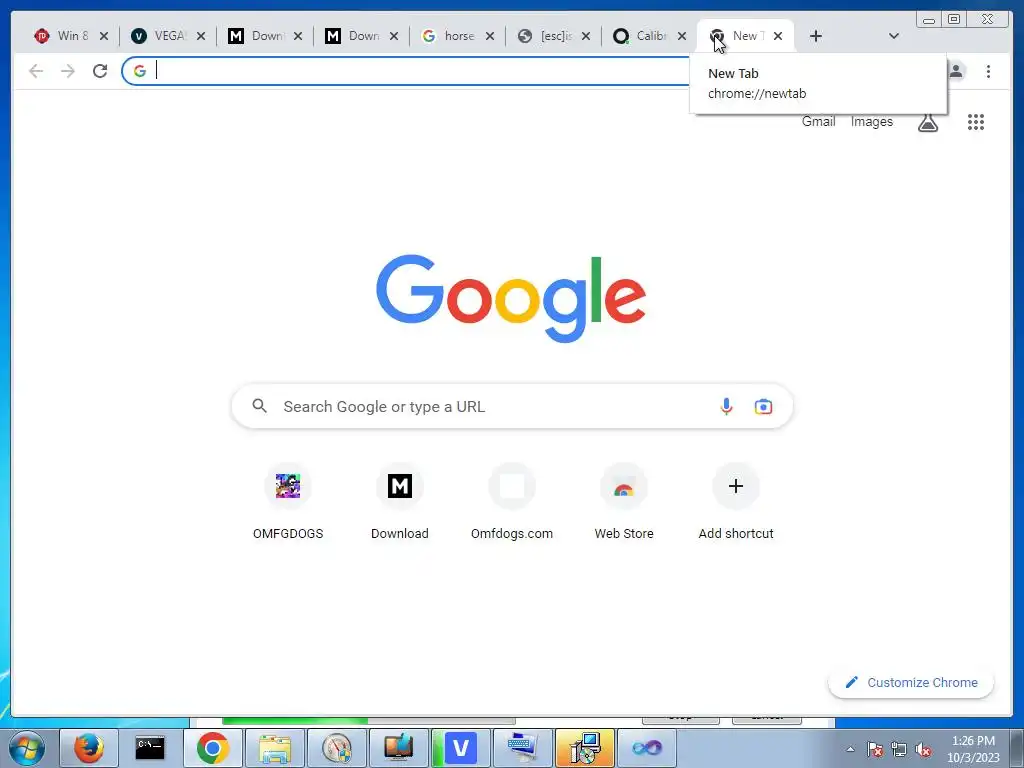The width and height of the screenshot is (1024, 768).
Task: Show hidden system tray icons
Action: tap(850, 749)
